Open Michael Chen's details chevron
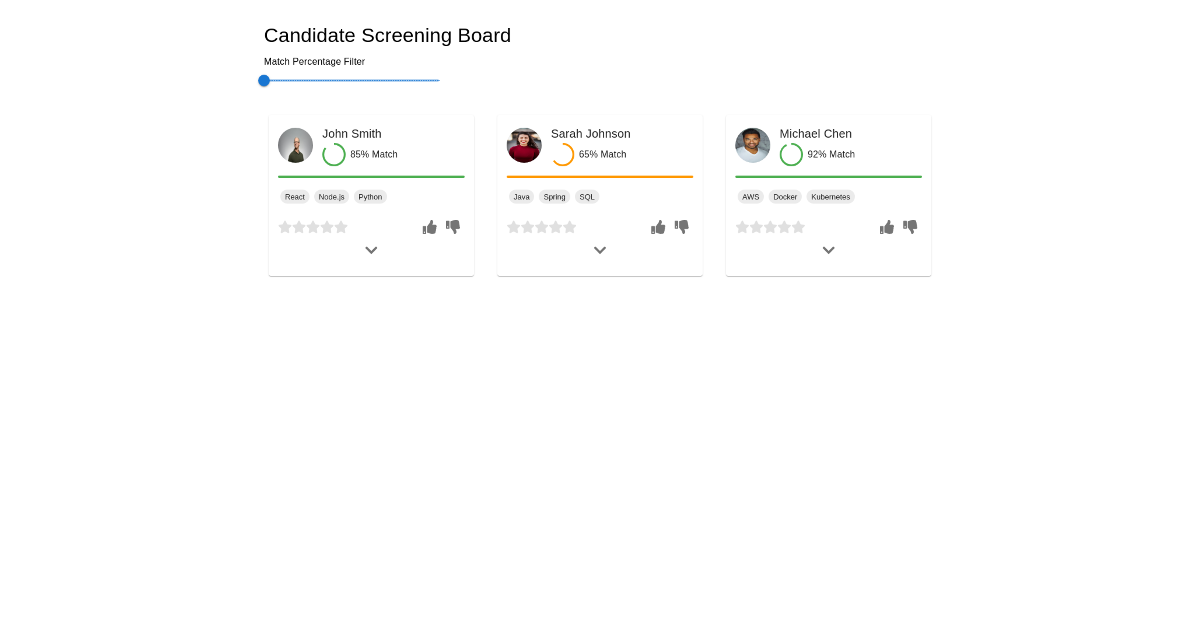The image size is (1200, 630). point(828,250)
